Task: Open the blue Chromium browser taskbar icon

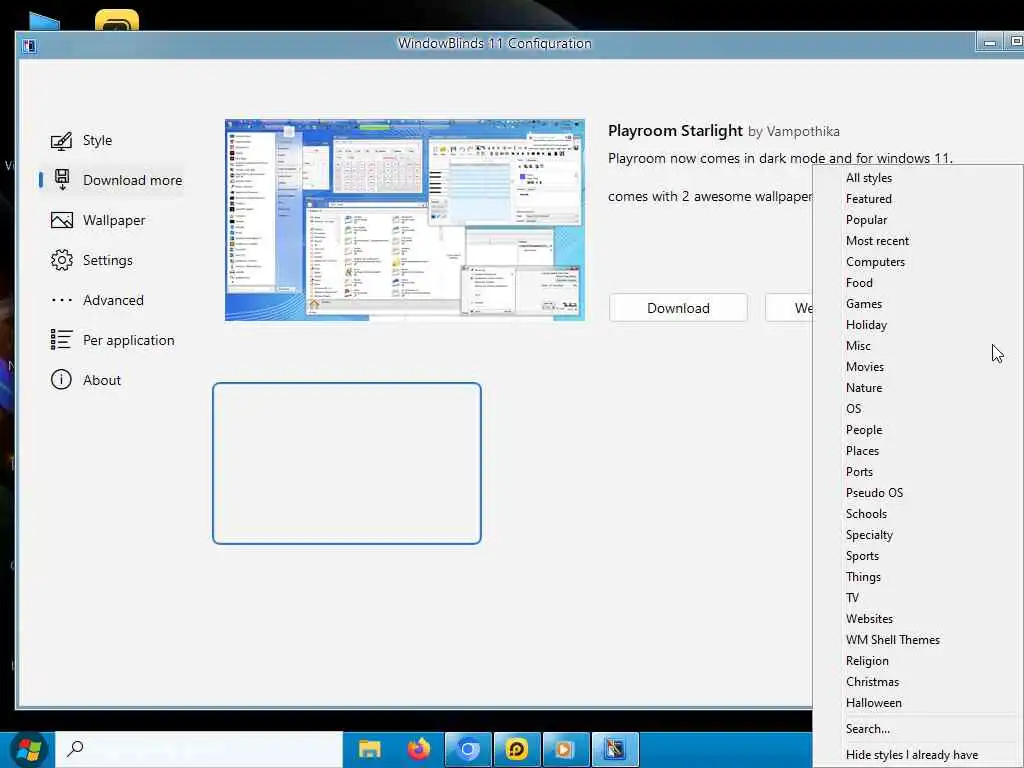Action: pyautogui.click(x=468, y=749)
